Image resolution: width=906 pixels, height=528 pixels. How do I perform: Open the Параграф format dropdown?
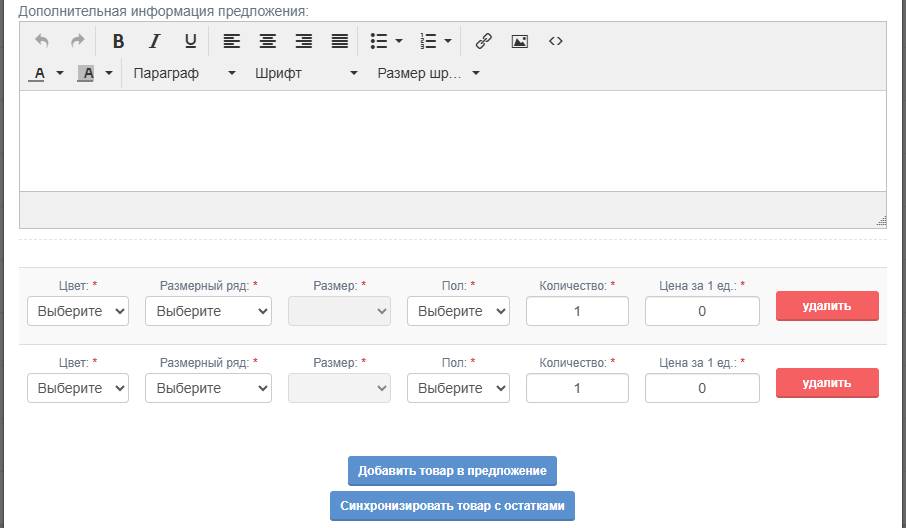[184, 73]
